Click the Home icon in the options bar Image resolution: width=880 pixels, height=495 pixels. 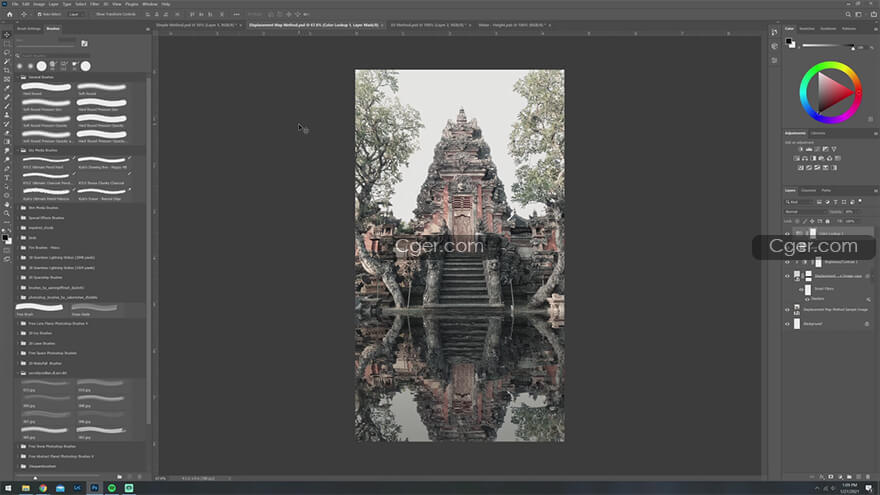pyautogui.click(x=10, y=15)
